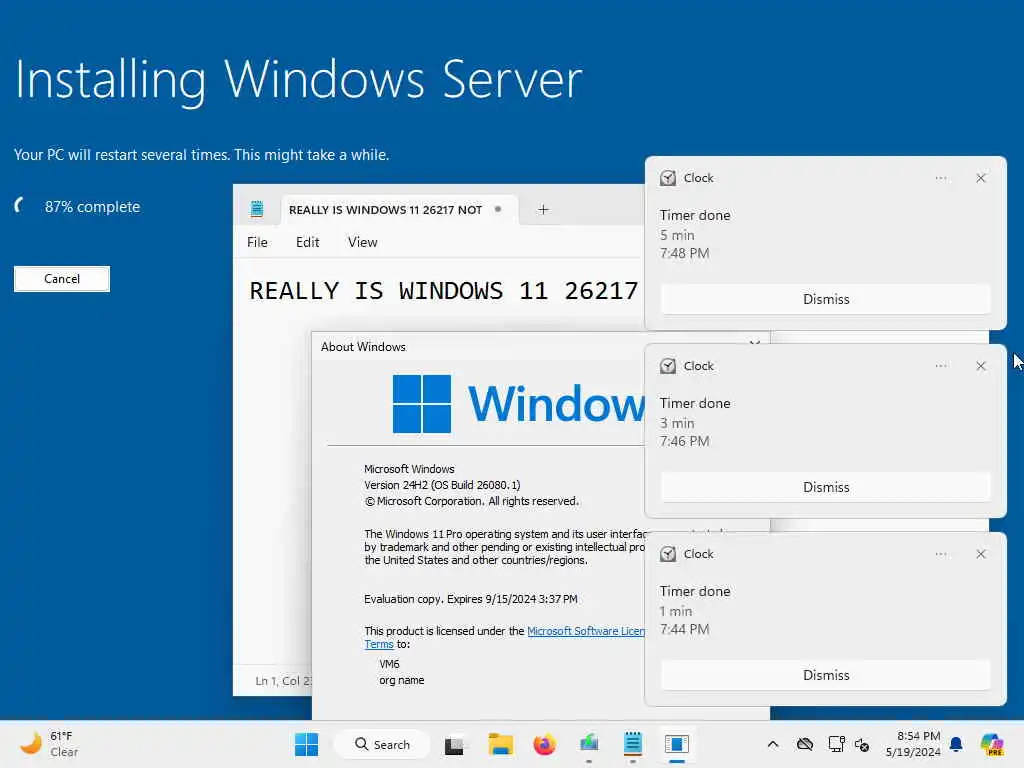Screen dimensions: 1024x768
Task: Dismiss the 1 min timer notification
Action: click(825, 675)
